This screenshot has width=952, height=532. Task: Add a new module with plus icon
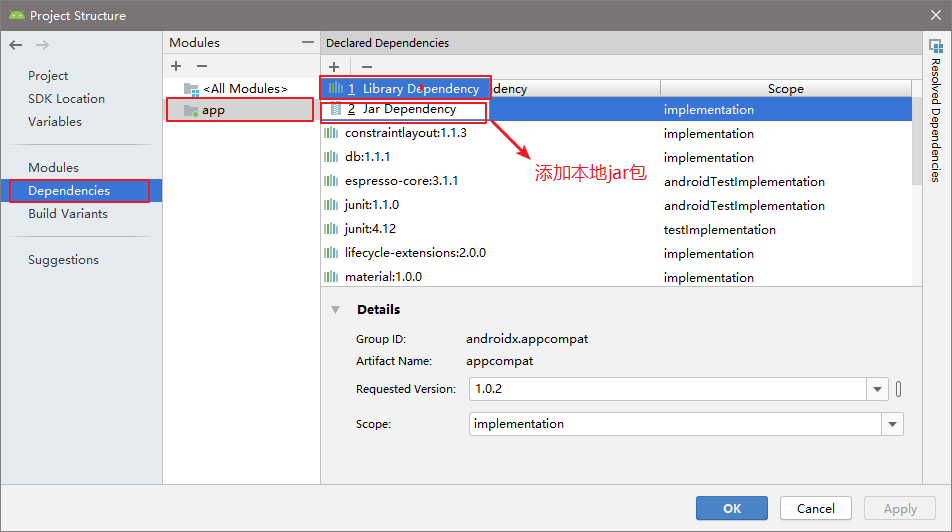(x=176, y=66)
